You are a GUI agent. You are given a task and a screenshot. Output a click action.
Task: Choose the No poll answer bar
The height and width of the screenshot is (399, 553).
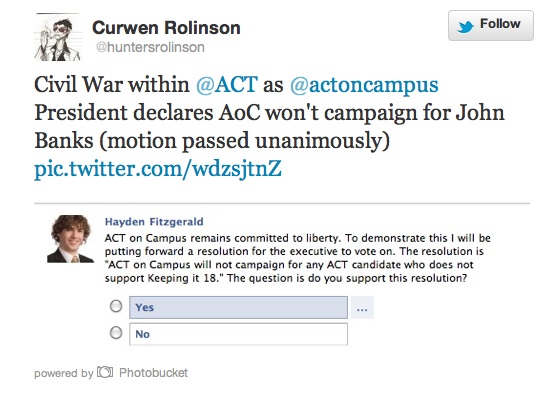tap(238, 334)
